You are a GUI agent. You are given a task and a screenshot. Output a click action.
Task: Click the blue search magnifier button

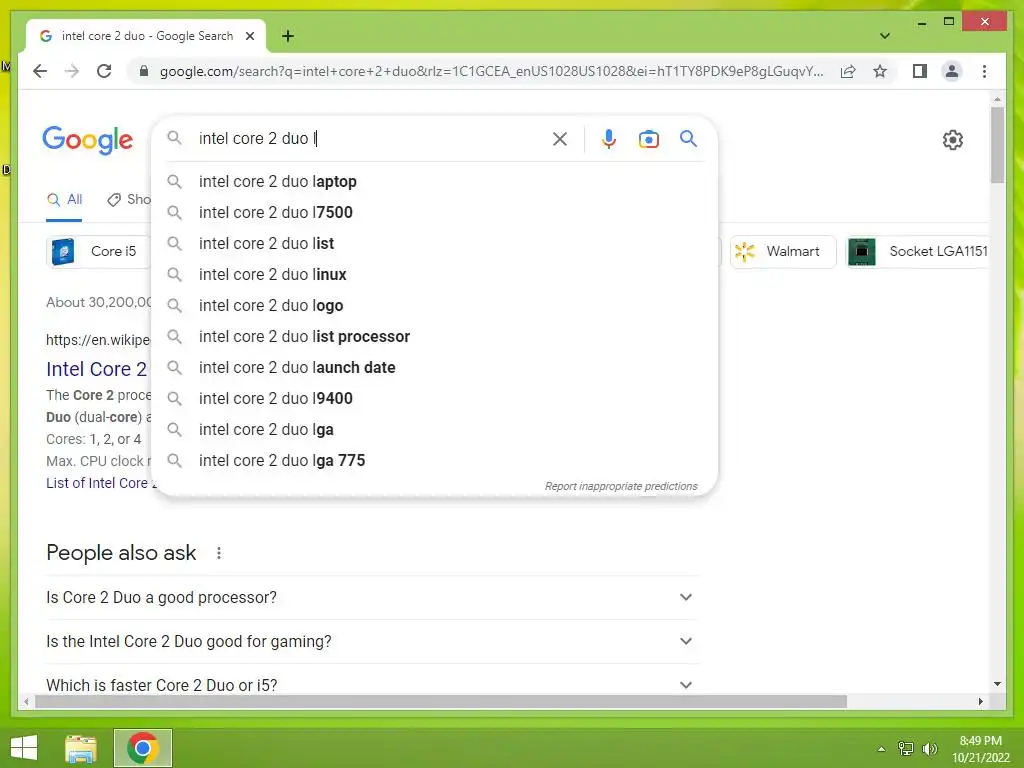pyautogui.click(x=688, y=138)
